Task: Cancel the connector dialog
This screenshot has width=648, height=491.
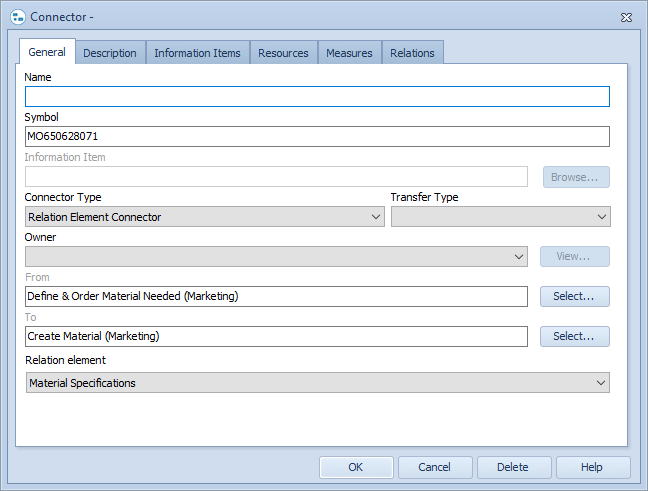Action: [x=435, y=467]
